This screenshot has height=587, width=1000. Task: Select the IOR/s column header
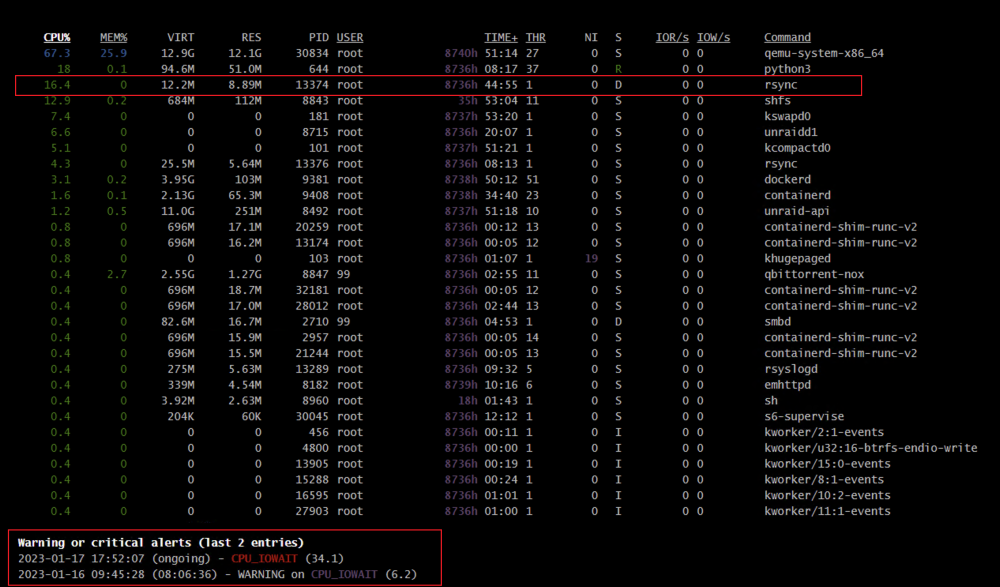[x=672, y=38]
